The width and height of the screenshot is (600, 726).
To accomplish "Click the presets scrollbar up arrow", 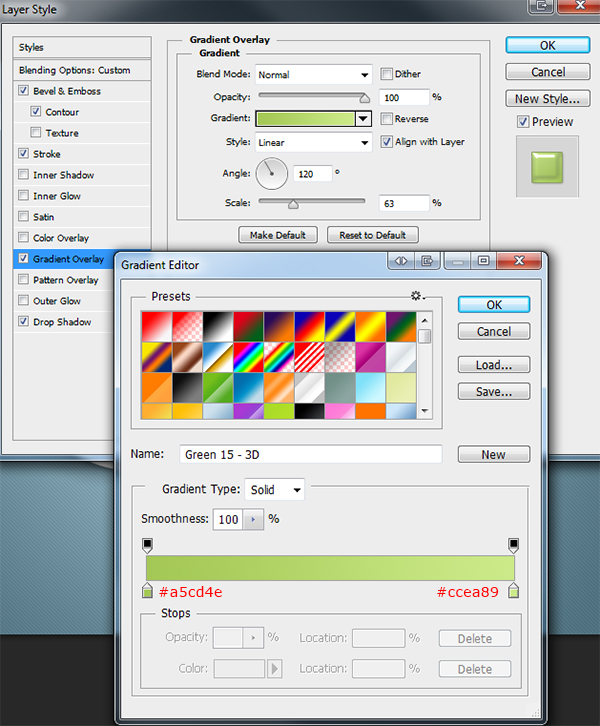I will tap(425, 320).
